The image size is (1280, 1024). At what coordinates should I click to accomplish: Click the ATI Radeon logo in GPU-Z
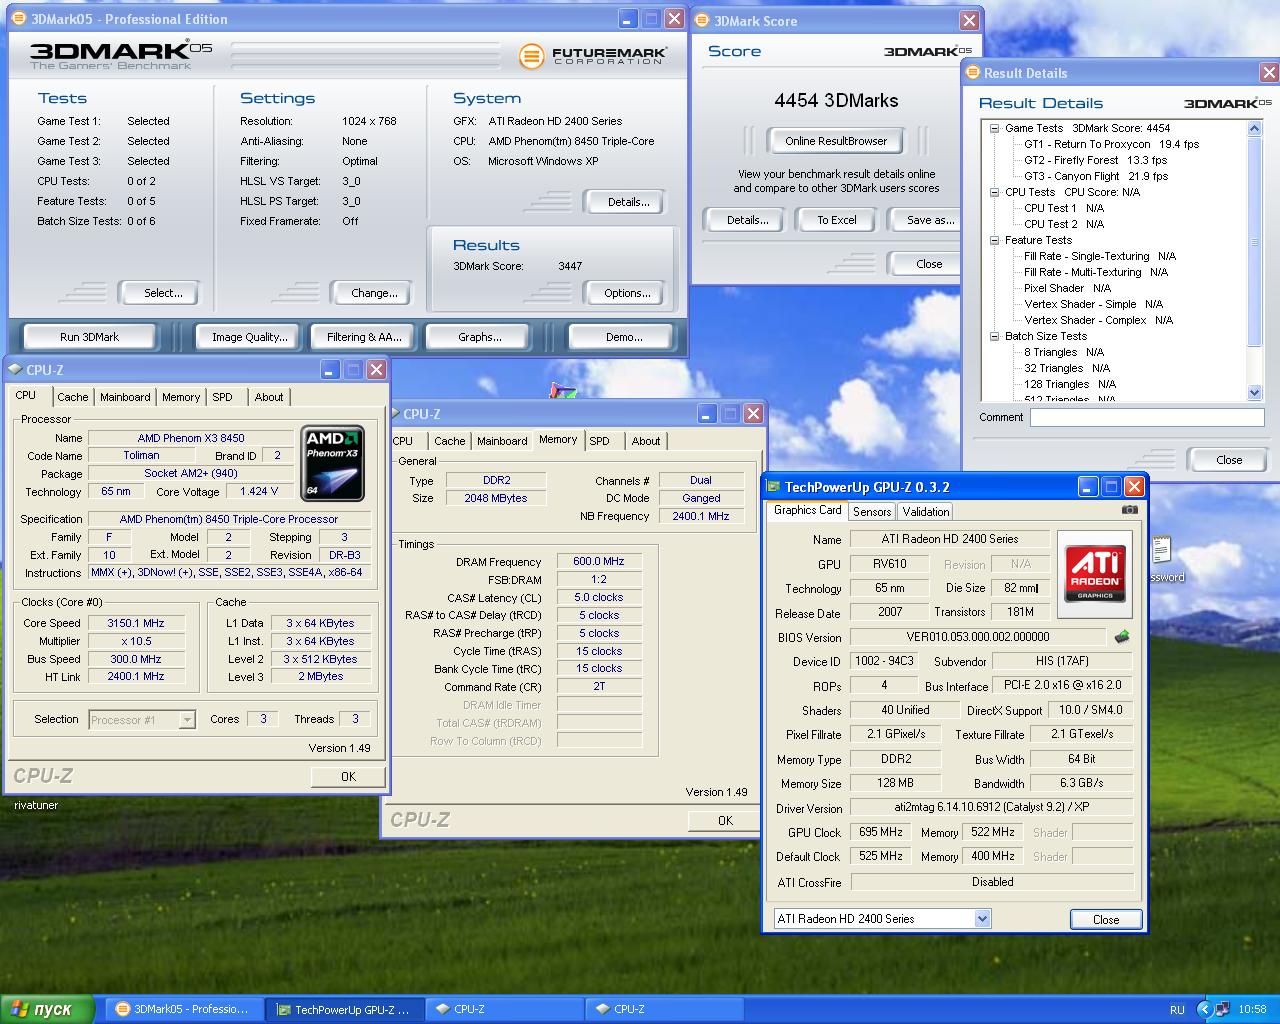1095,573
